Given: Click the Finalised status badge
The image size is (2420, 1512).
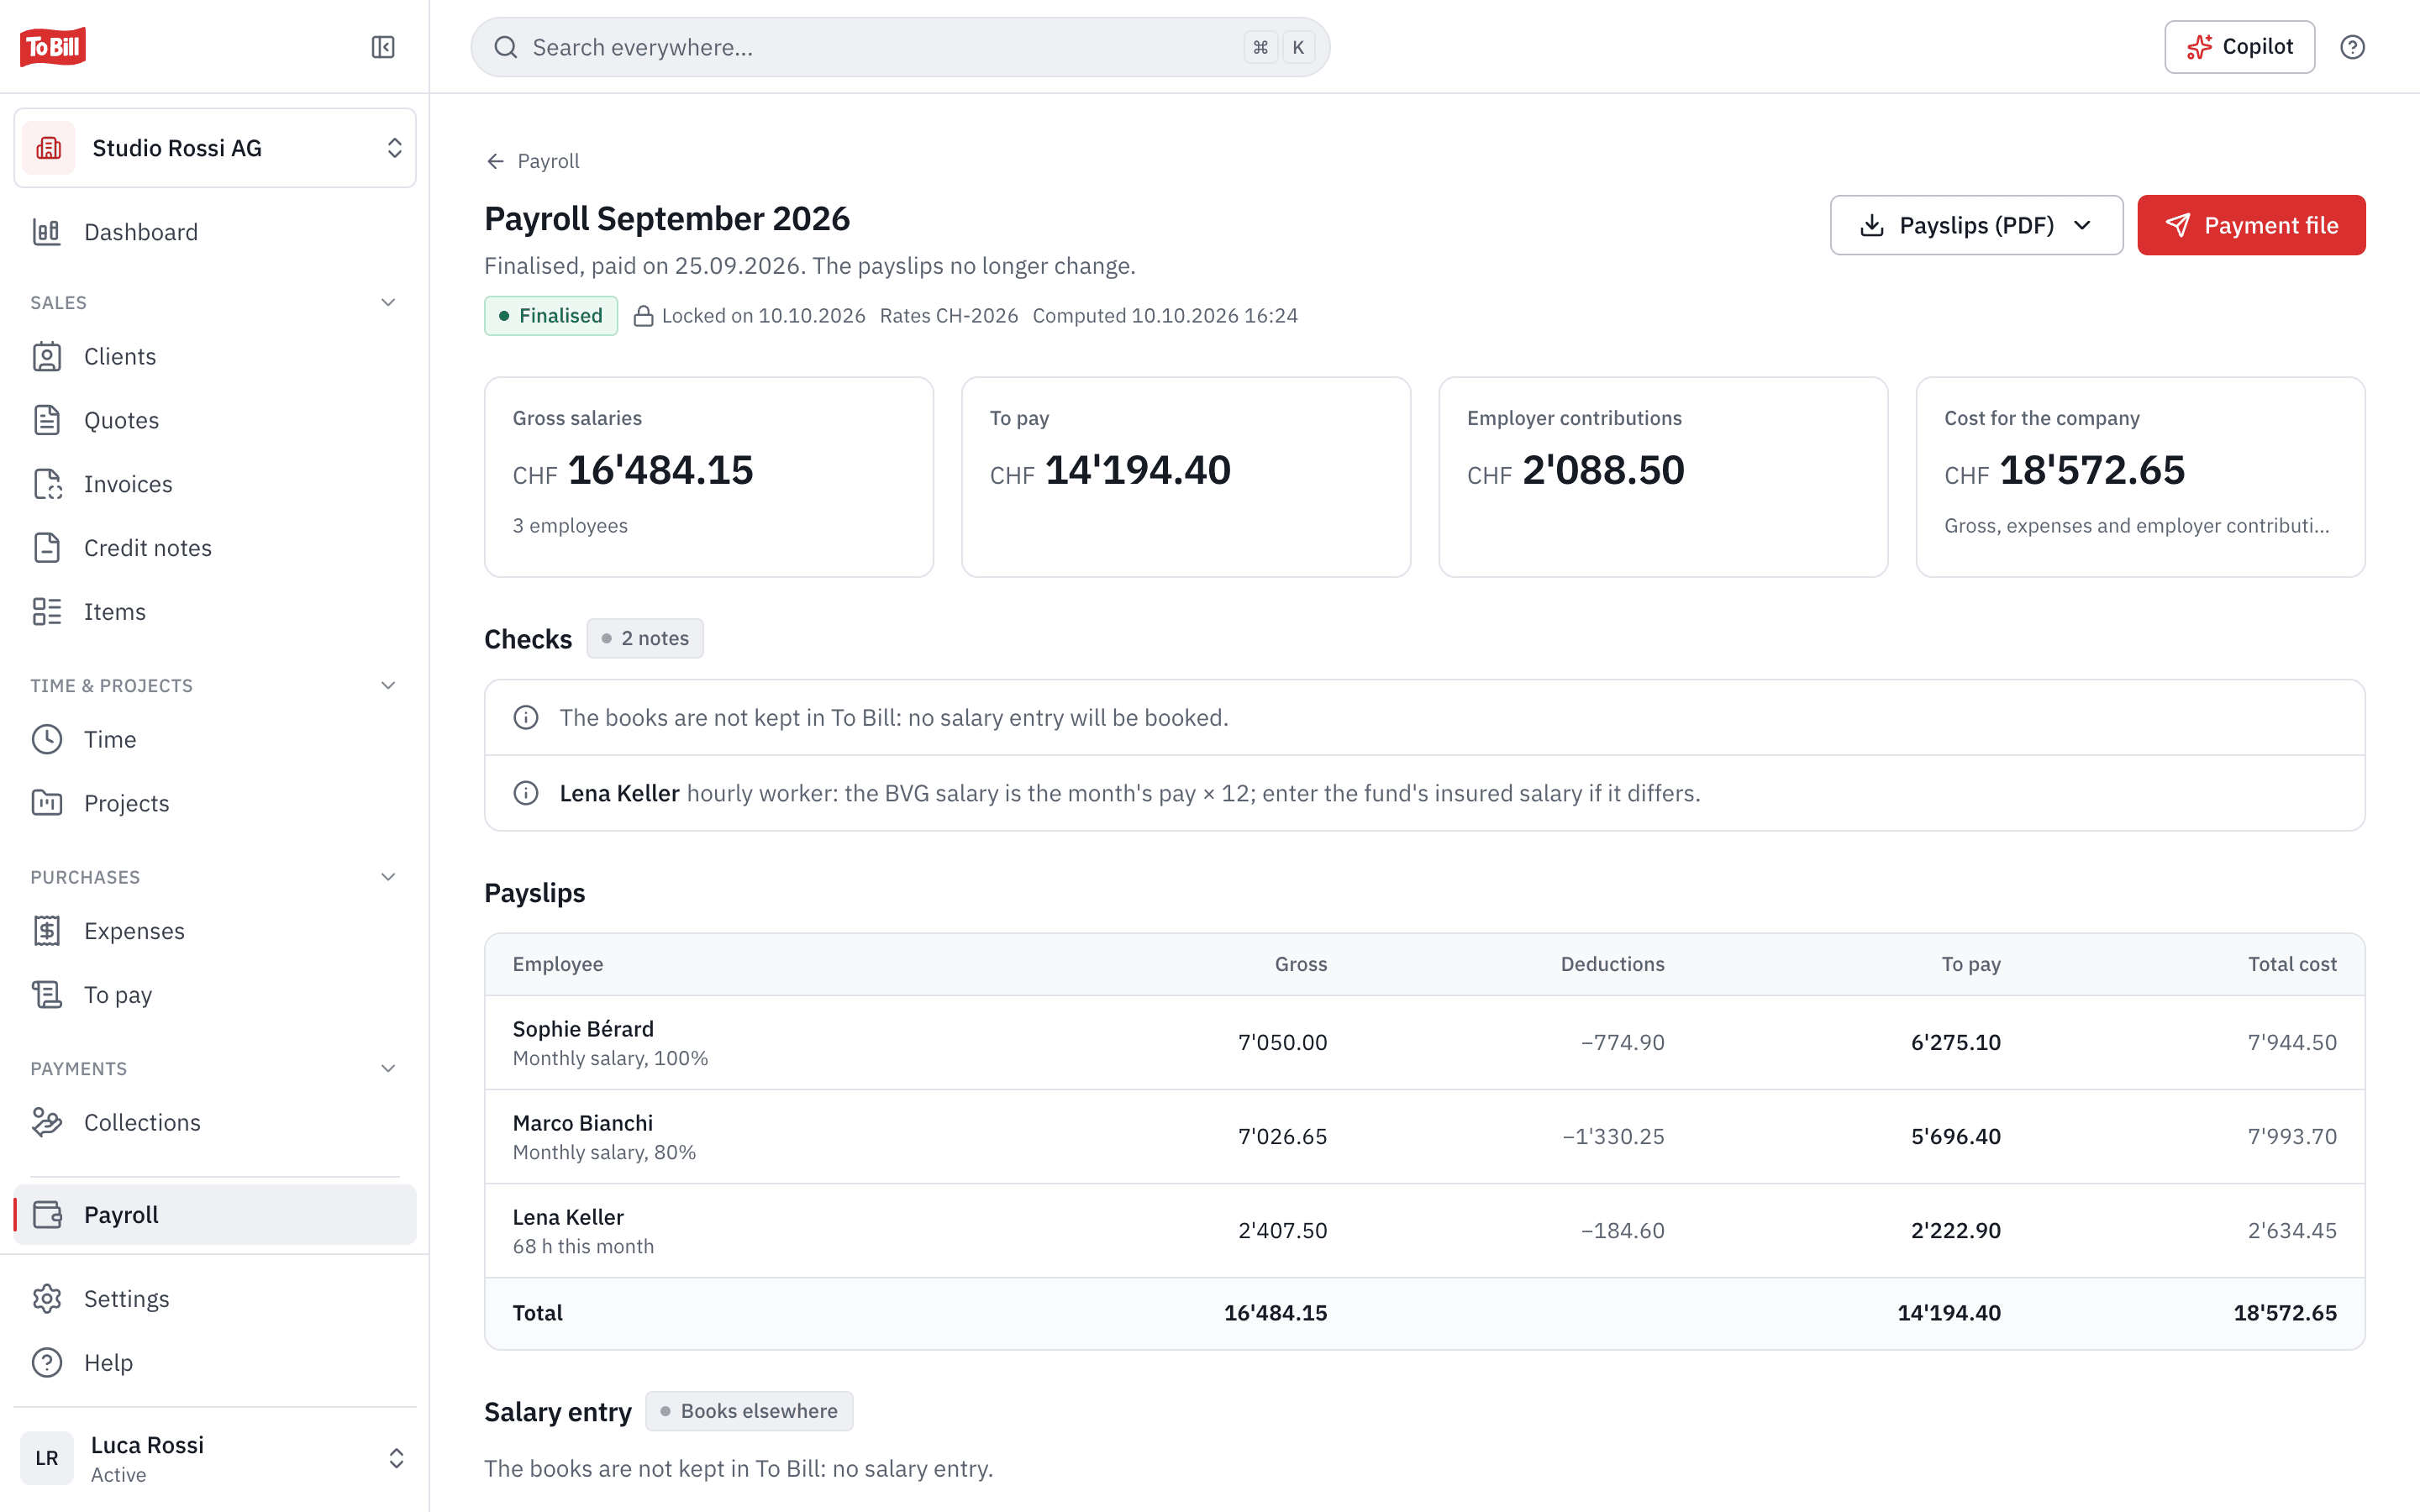Looking at the screenshot, I should [x=551, y=316].
